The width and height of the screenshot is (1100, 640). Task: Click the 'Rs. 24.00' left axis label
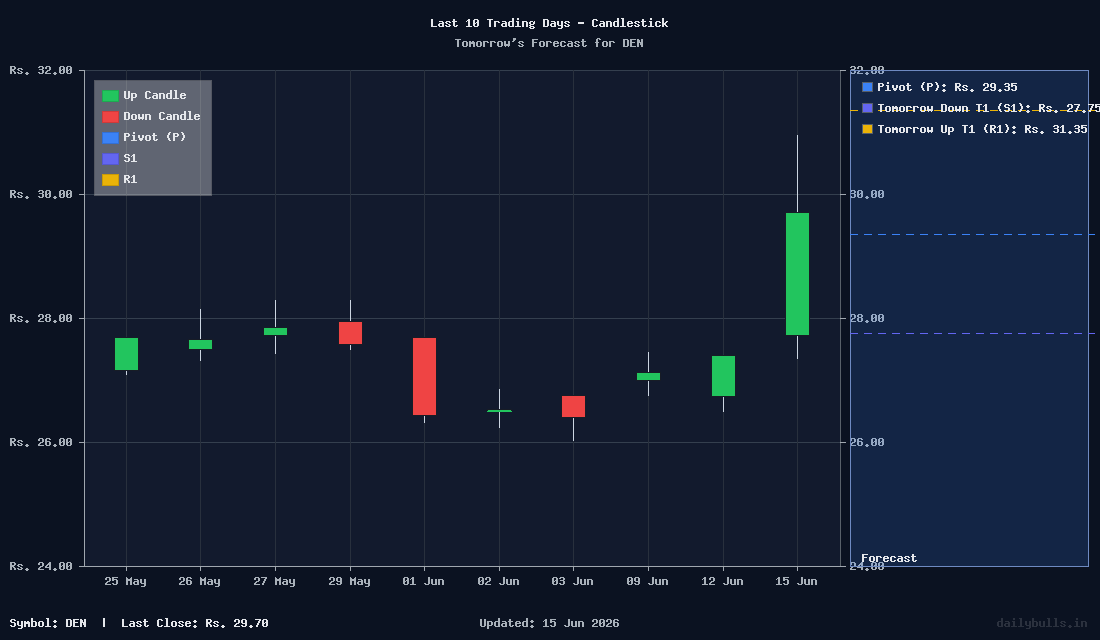41,566
